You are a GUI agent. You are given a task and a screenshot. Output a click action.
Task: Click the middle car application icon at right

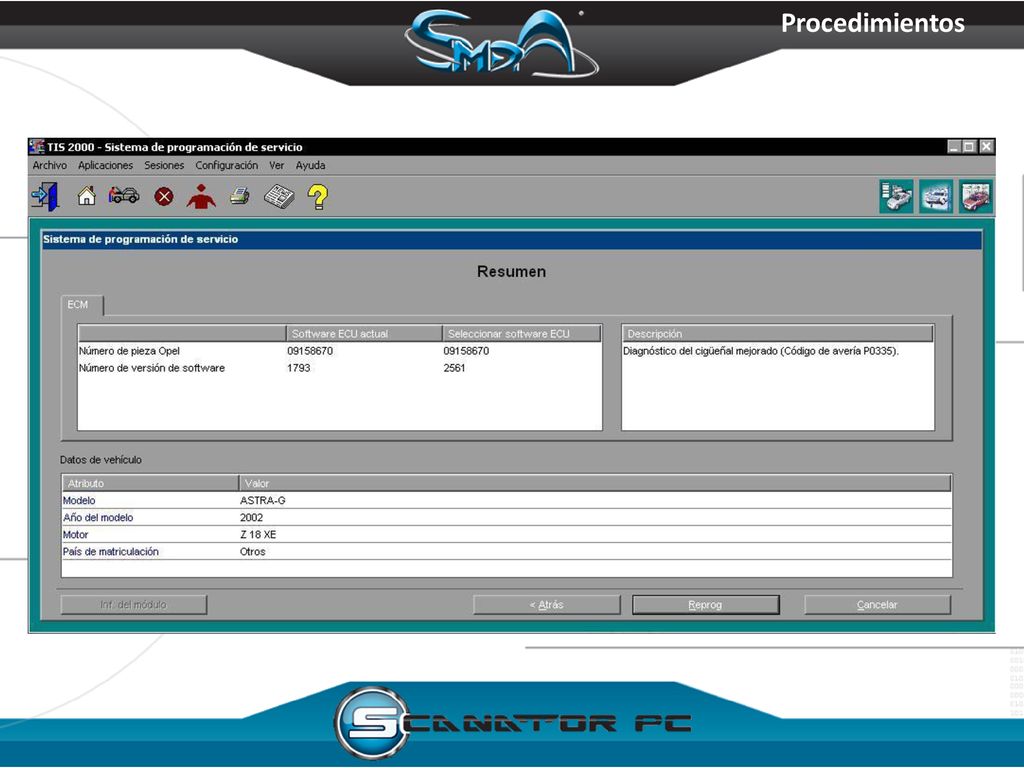coord(936,197)
